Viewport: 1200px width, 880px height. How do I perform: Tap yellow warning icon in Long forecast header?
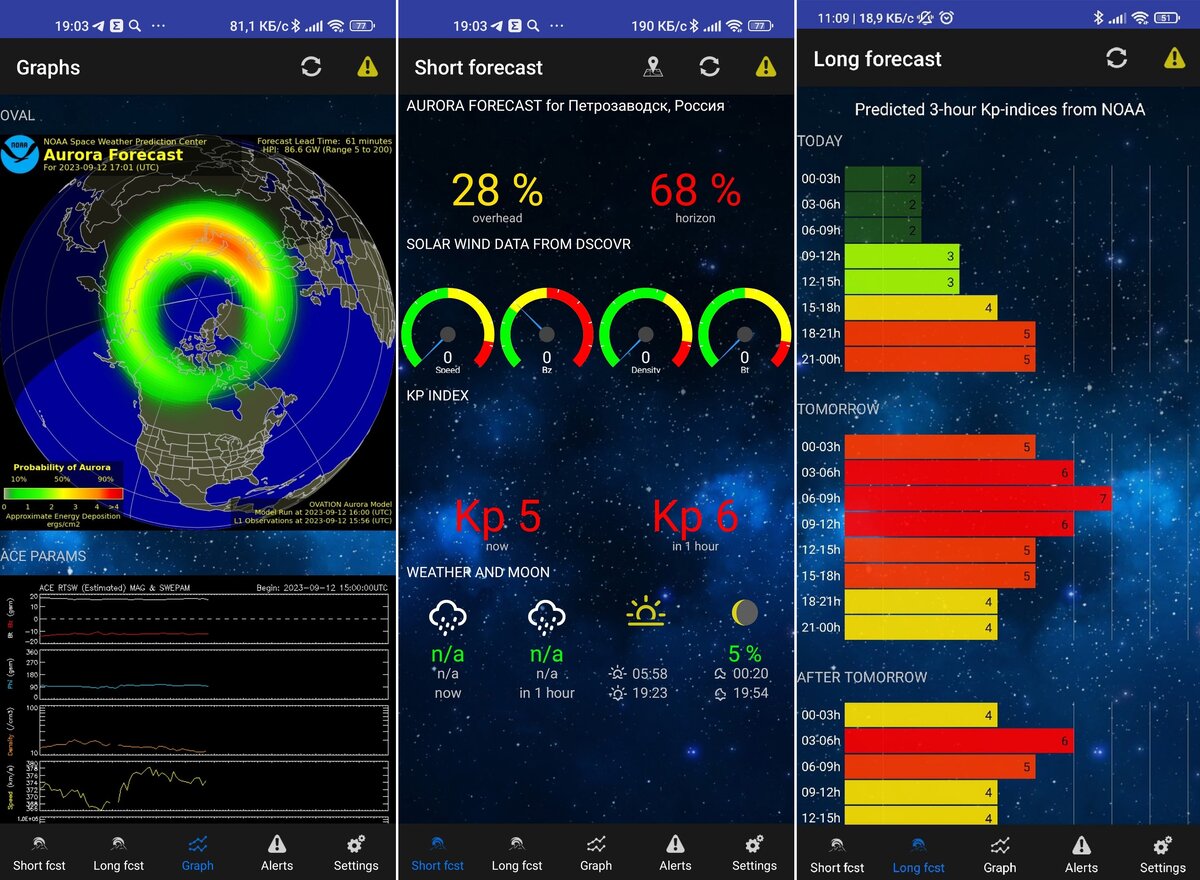1174,58
